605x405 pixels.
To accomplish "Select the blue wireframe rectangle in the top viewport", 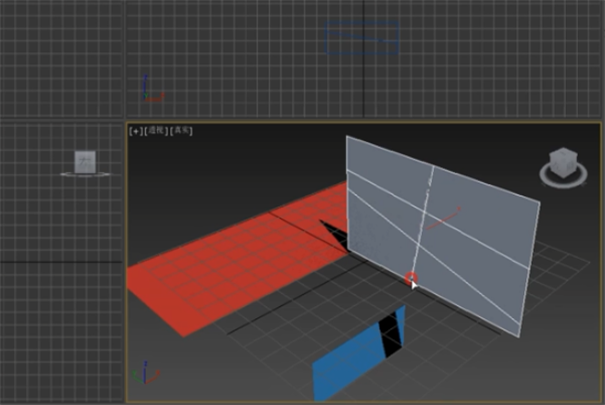I will click(x=362, y=38).
